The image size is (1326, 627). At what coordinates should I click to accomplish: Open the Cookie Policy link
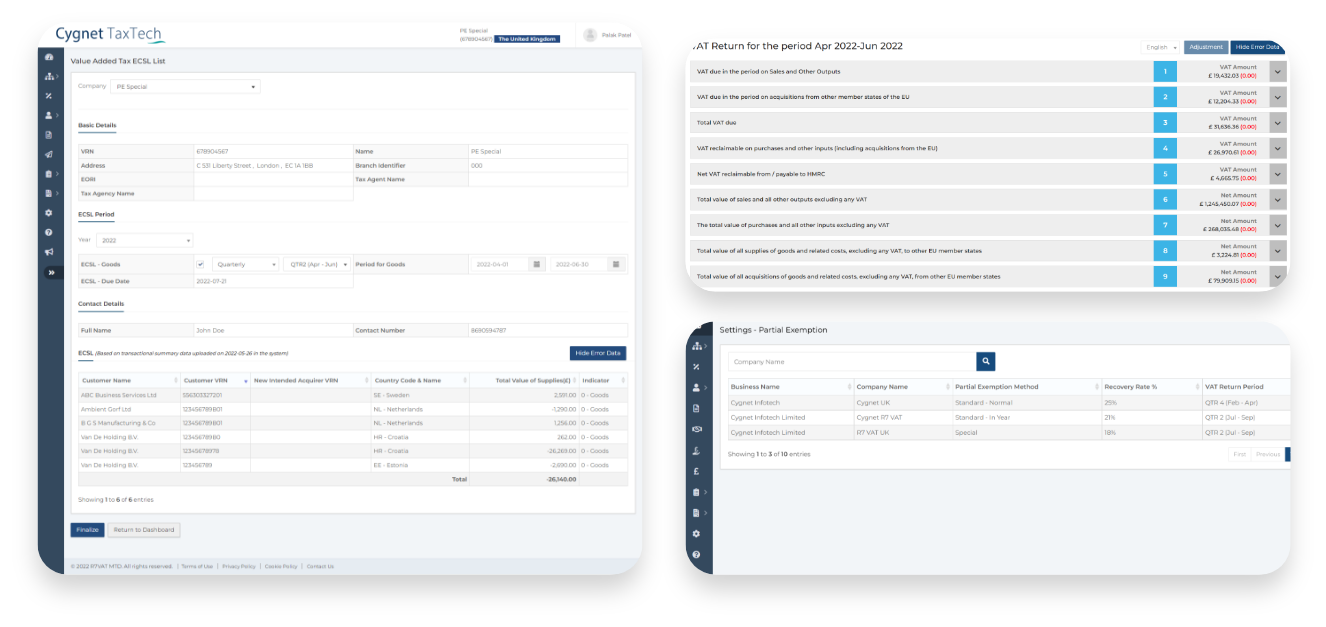pos(281,566)
